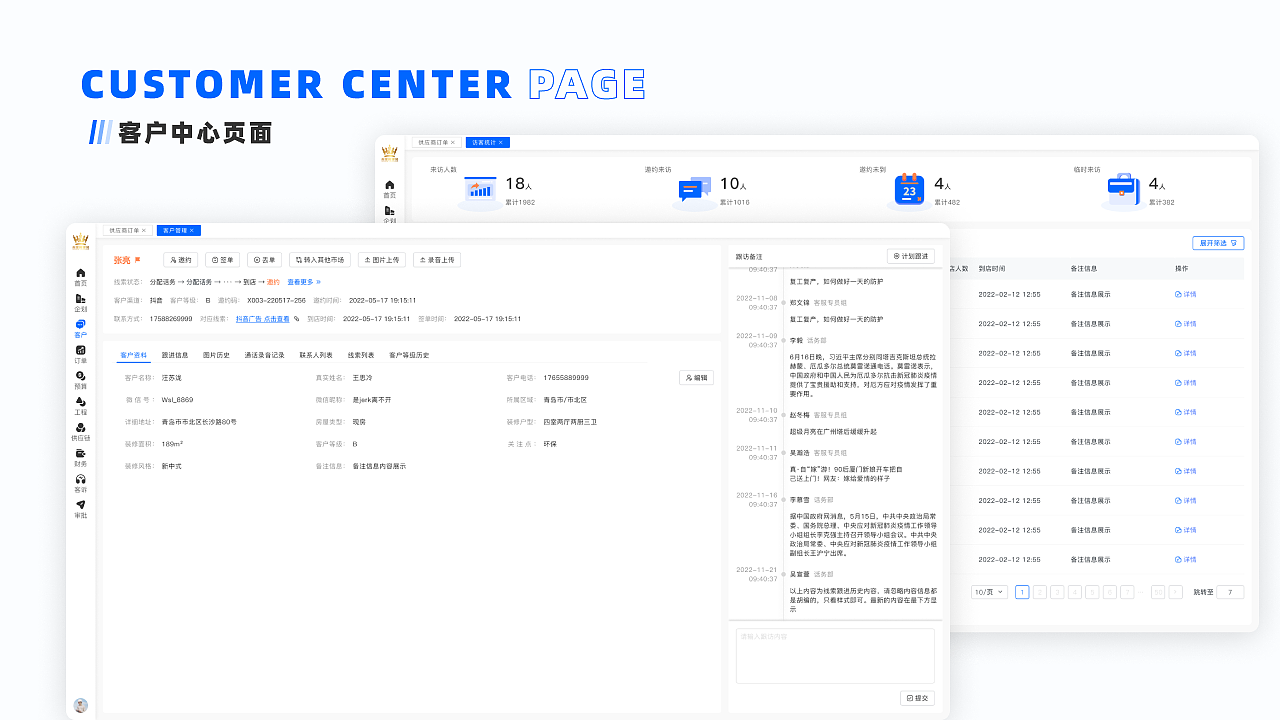Click 计划跟进 button
Image resolution: width=1280 pixels, height=720 pixels.
[x=910, y=256]
